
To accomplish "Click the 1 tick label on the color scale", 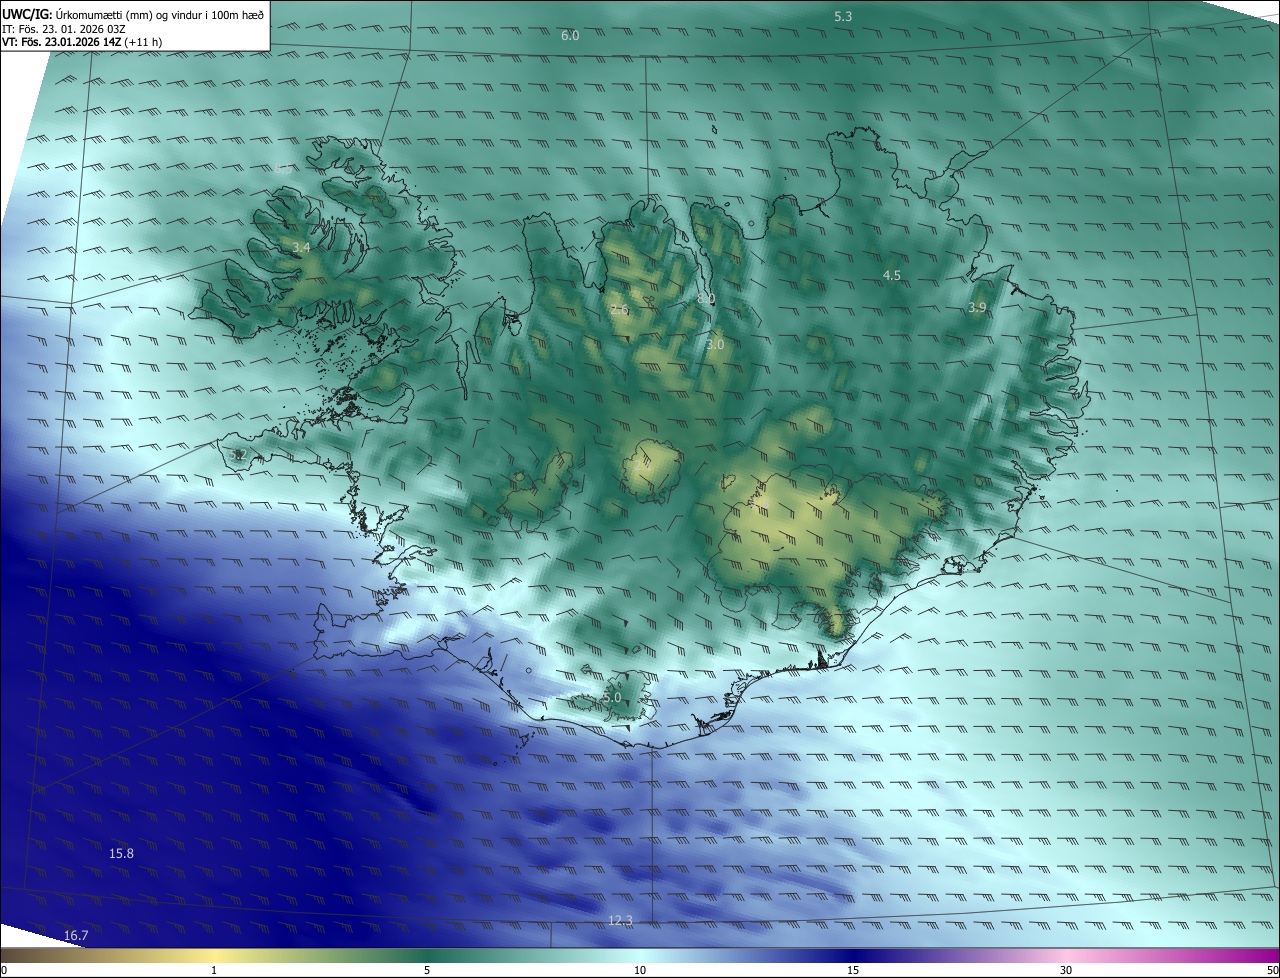I will tap(214, 970).
